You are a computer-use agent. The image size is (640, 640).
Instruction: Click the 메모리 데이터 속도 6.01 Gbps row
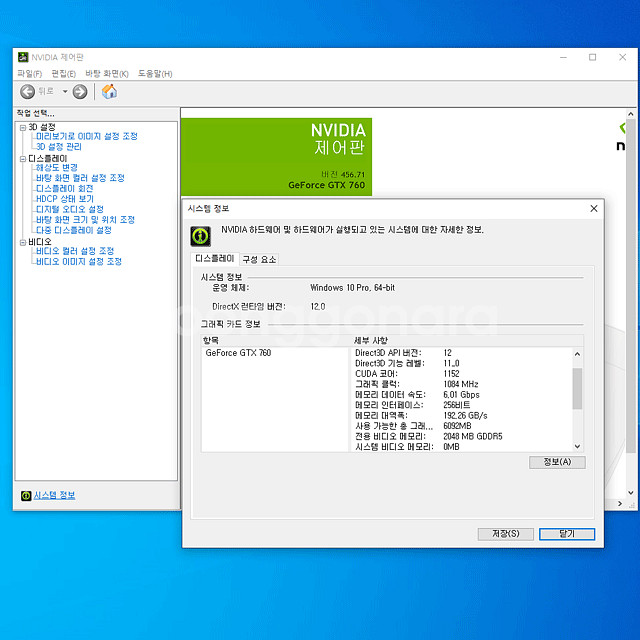point(462,395)
